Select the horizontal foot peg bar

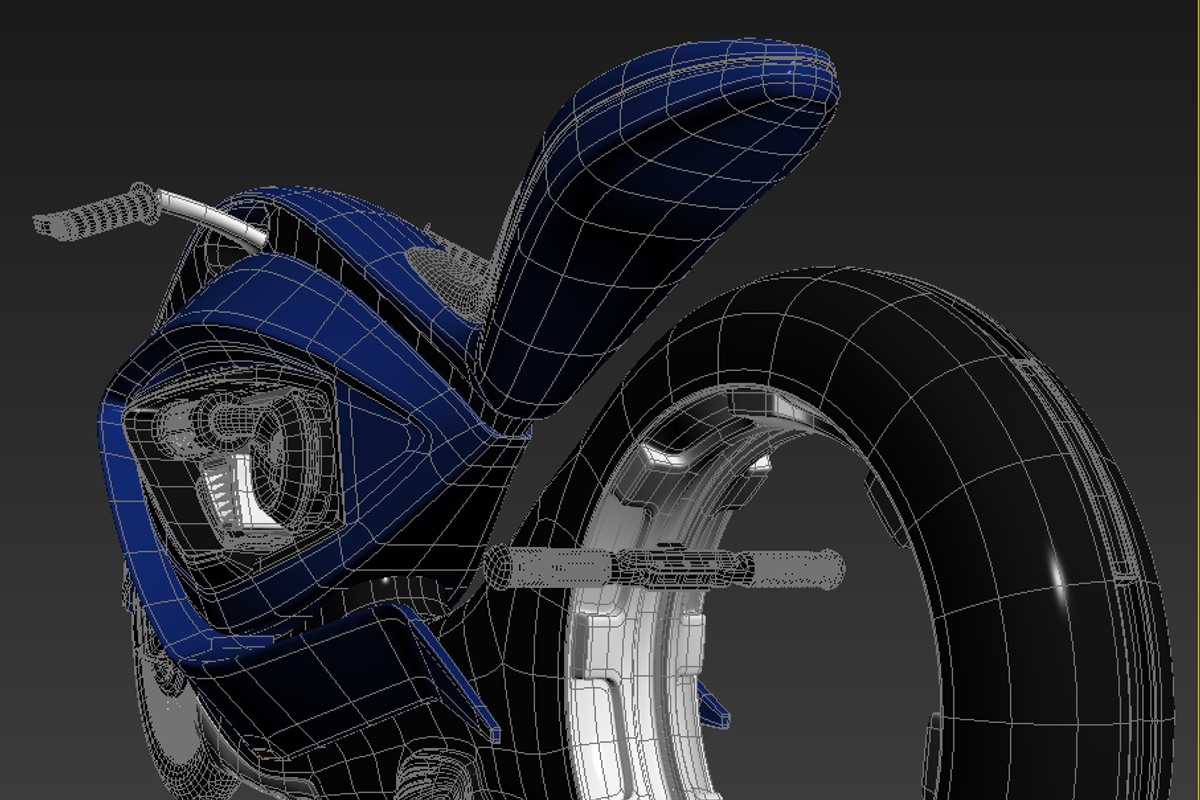[x=665, y=568]
